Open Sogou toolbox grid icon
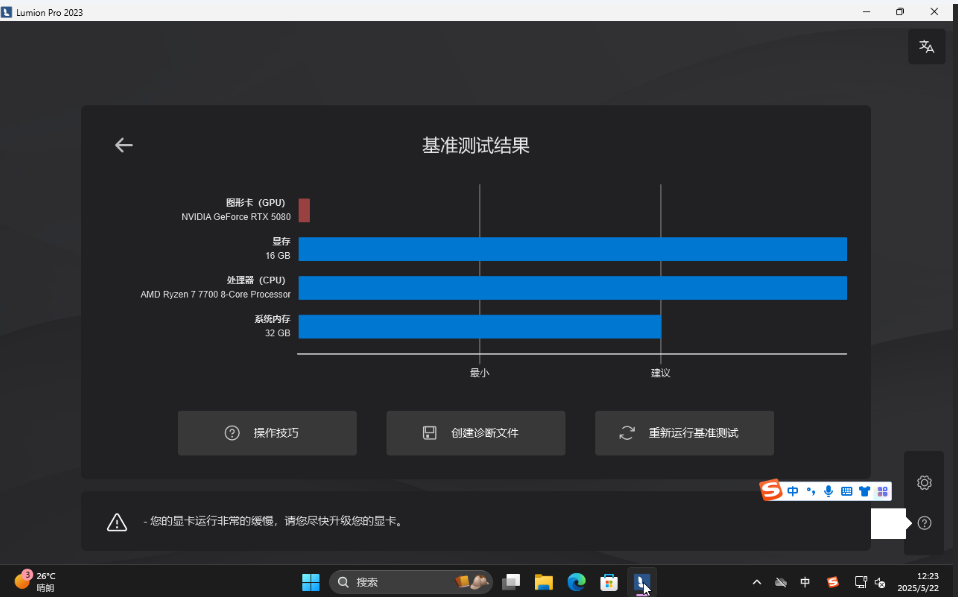 (882, 491)
